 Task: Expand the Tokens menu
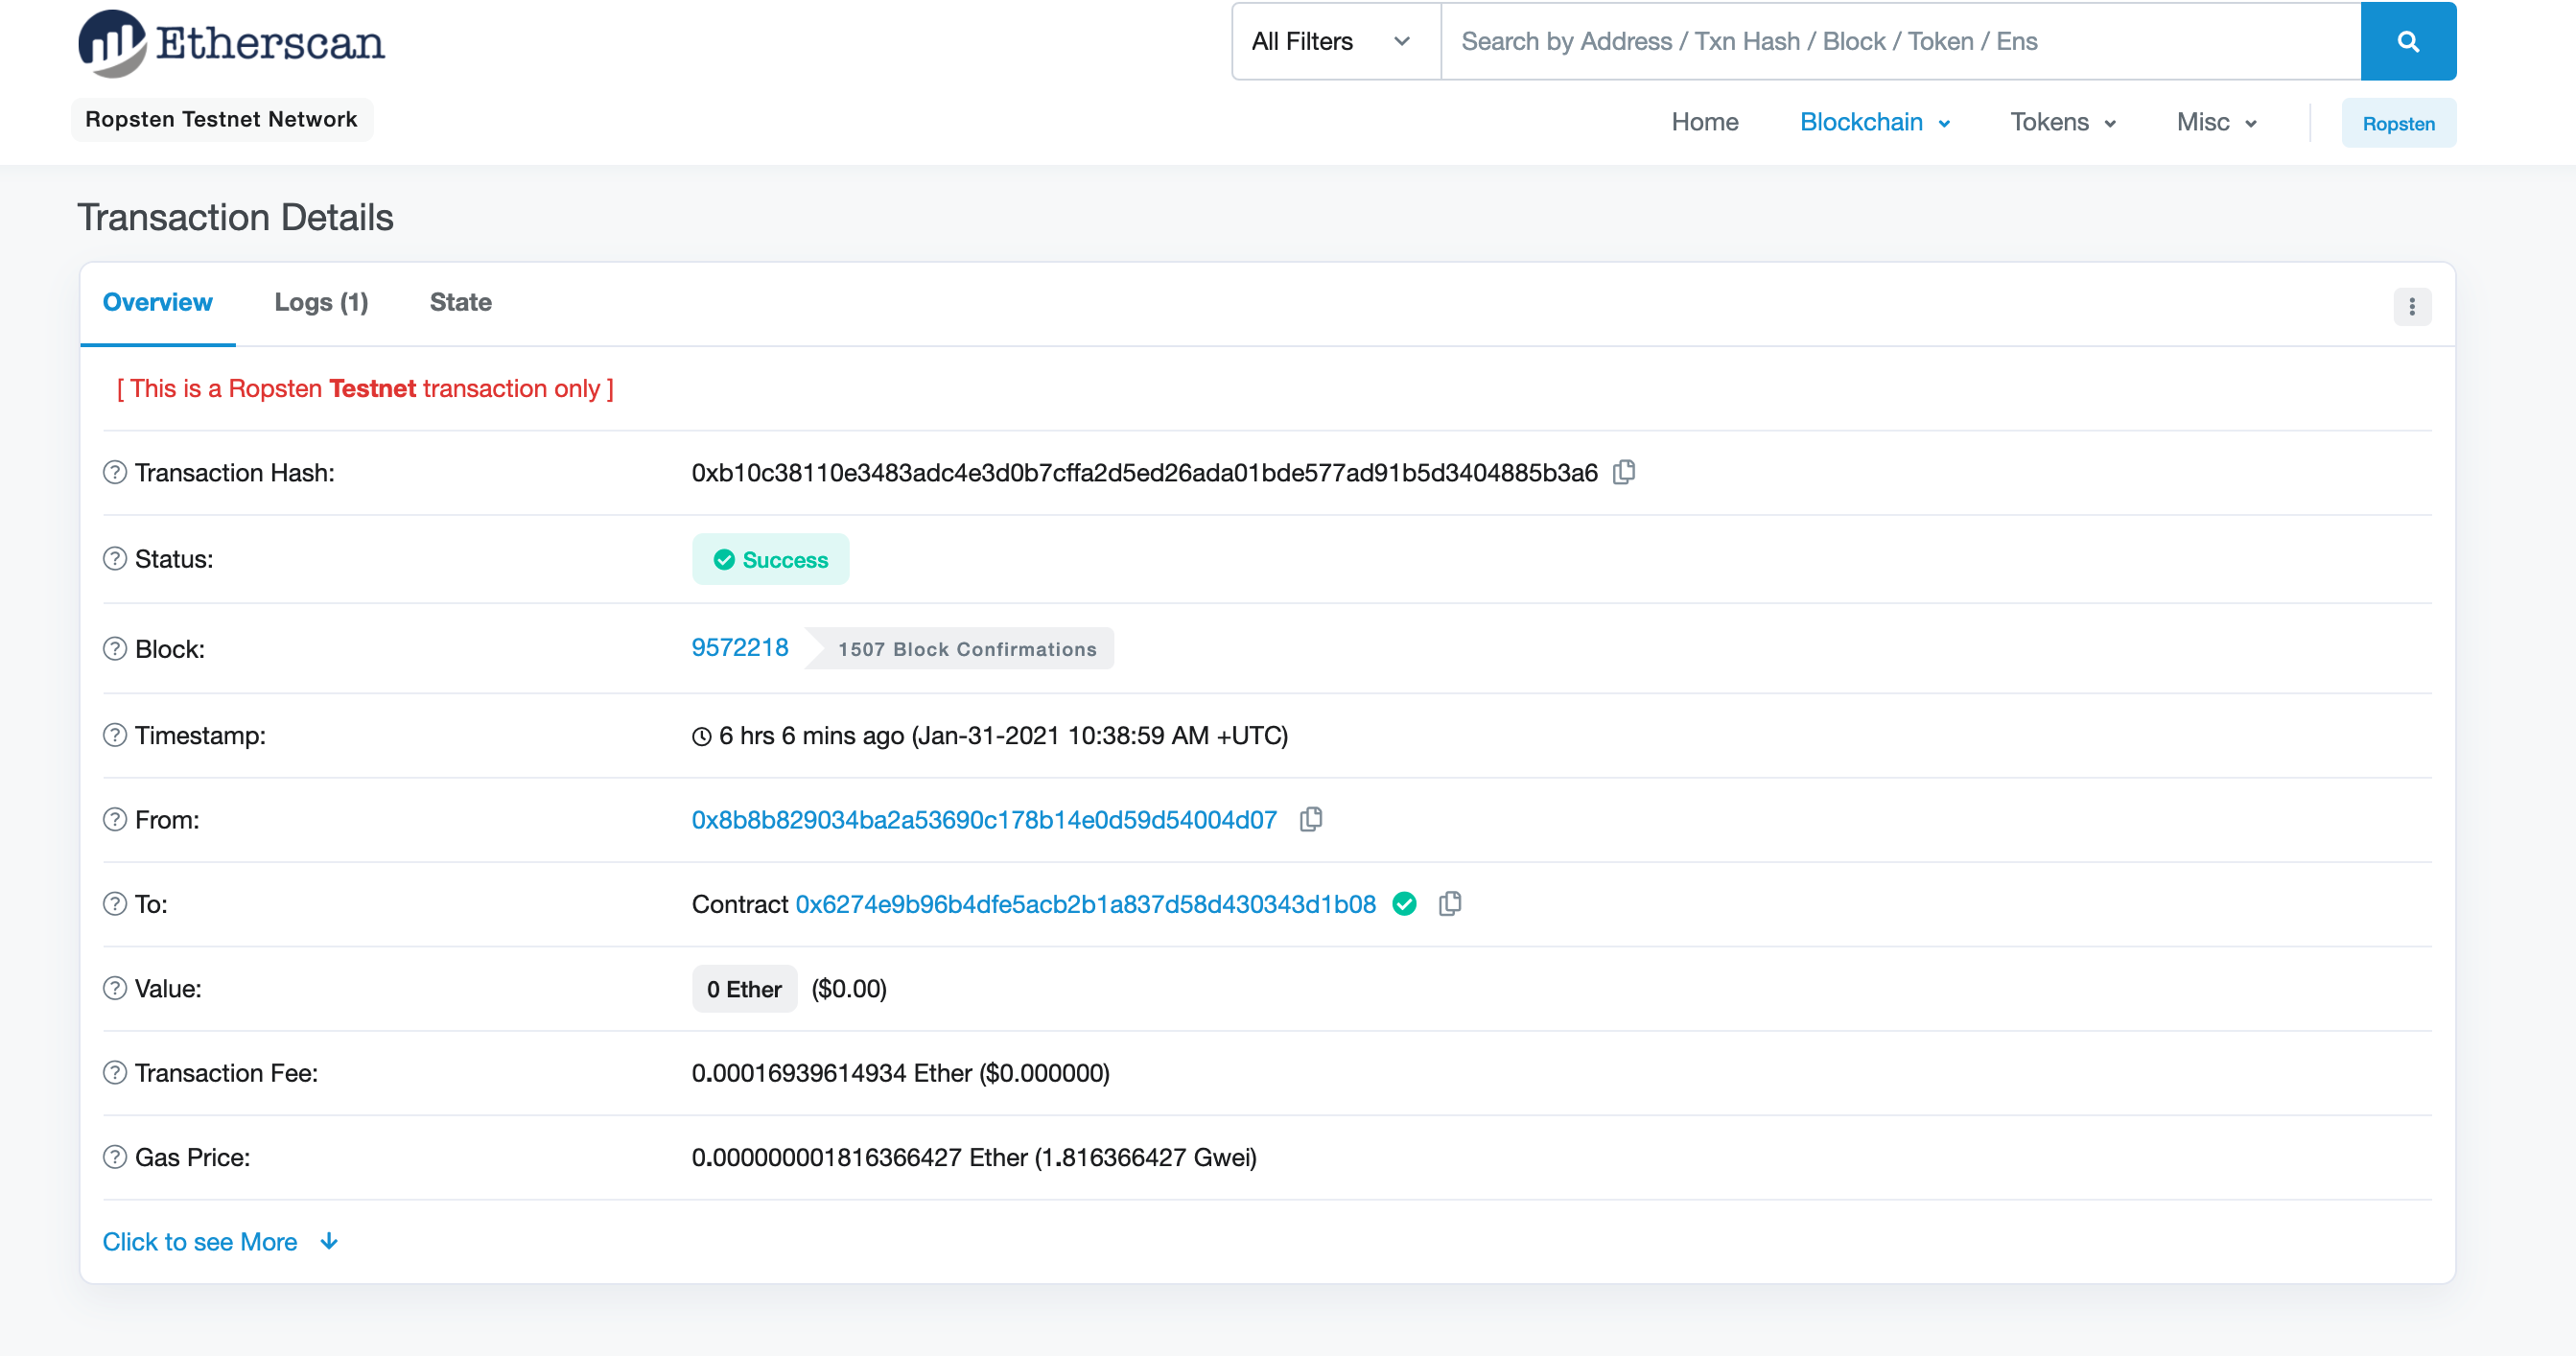(2063, 122)
